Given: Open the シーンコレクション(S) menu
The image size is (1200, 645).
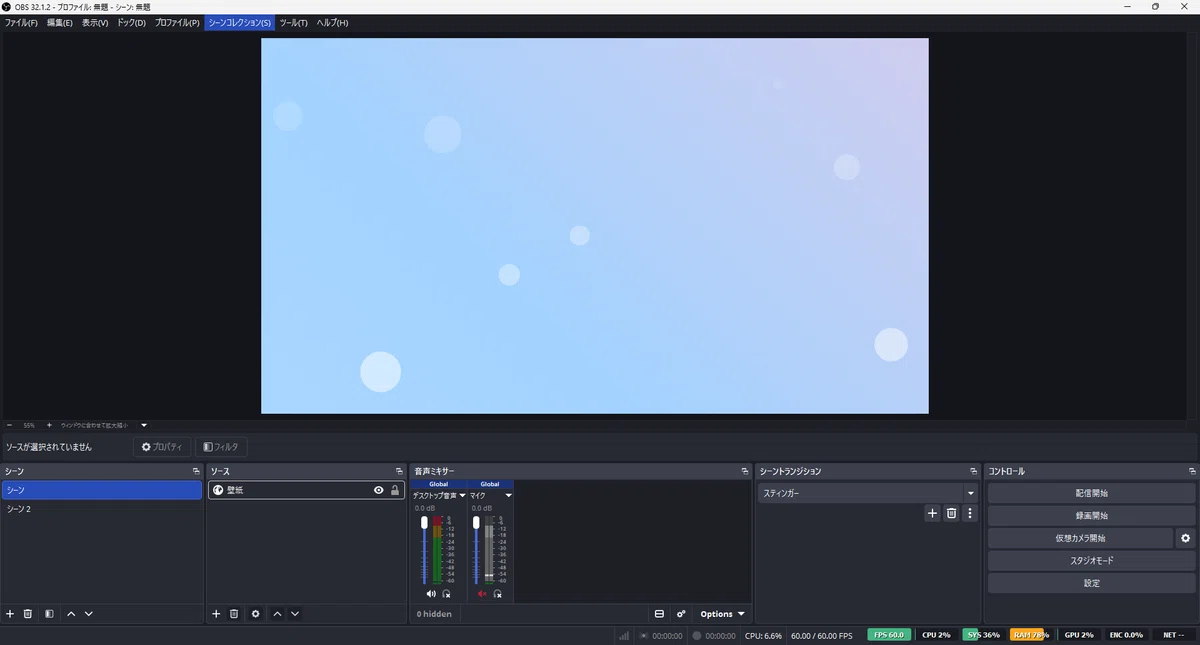Looking at the screenshot, I should click(239, 22).
